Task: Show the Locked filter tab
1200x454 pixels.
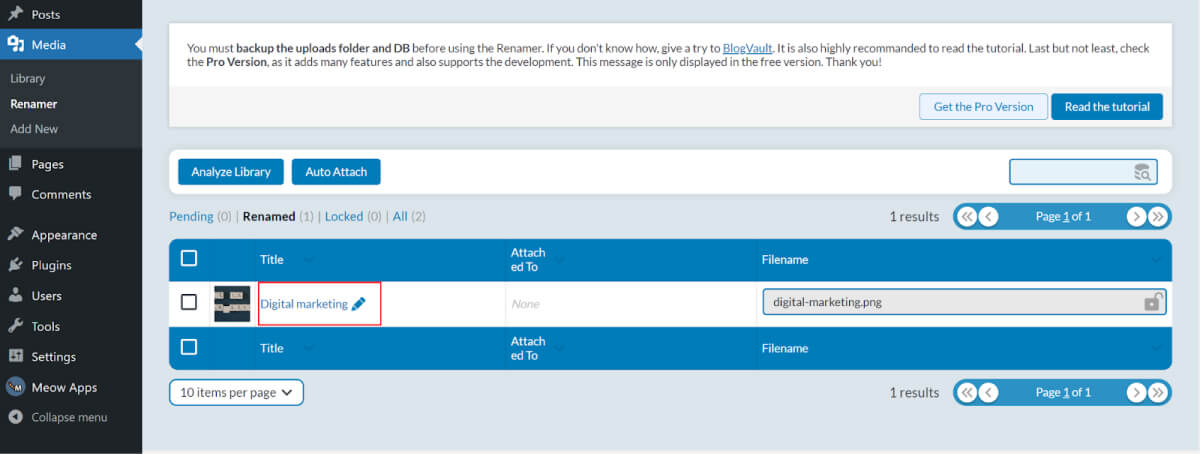Action: click(x=344, y=216)
